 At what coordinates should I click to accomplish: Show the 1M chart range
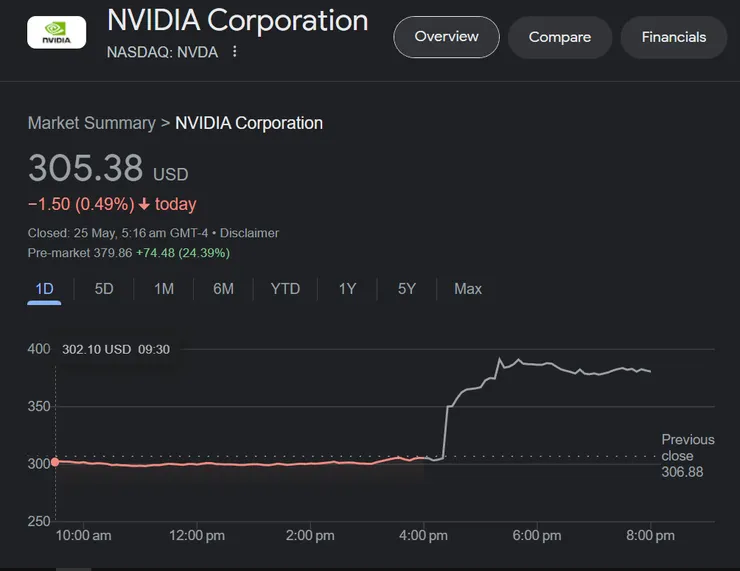coord(164,289)
